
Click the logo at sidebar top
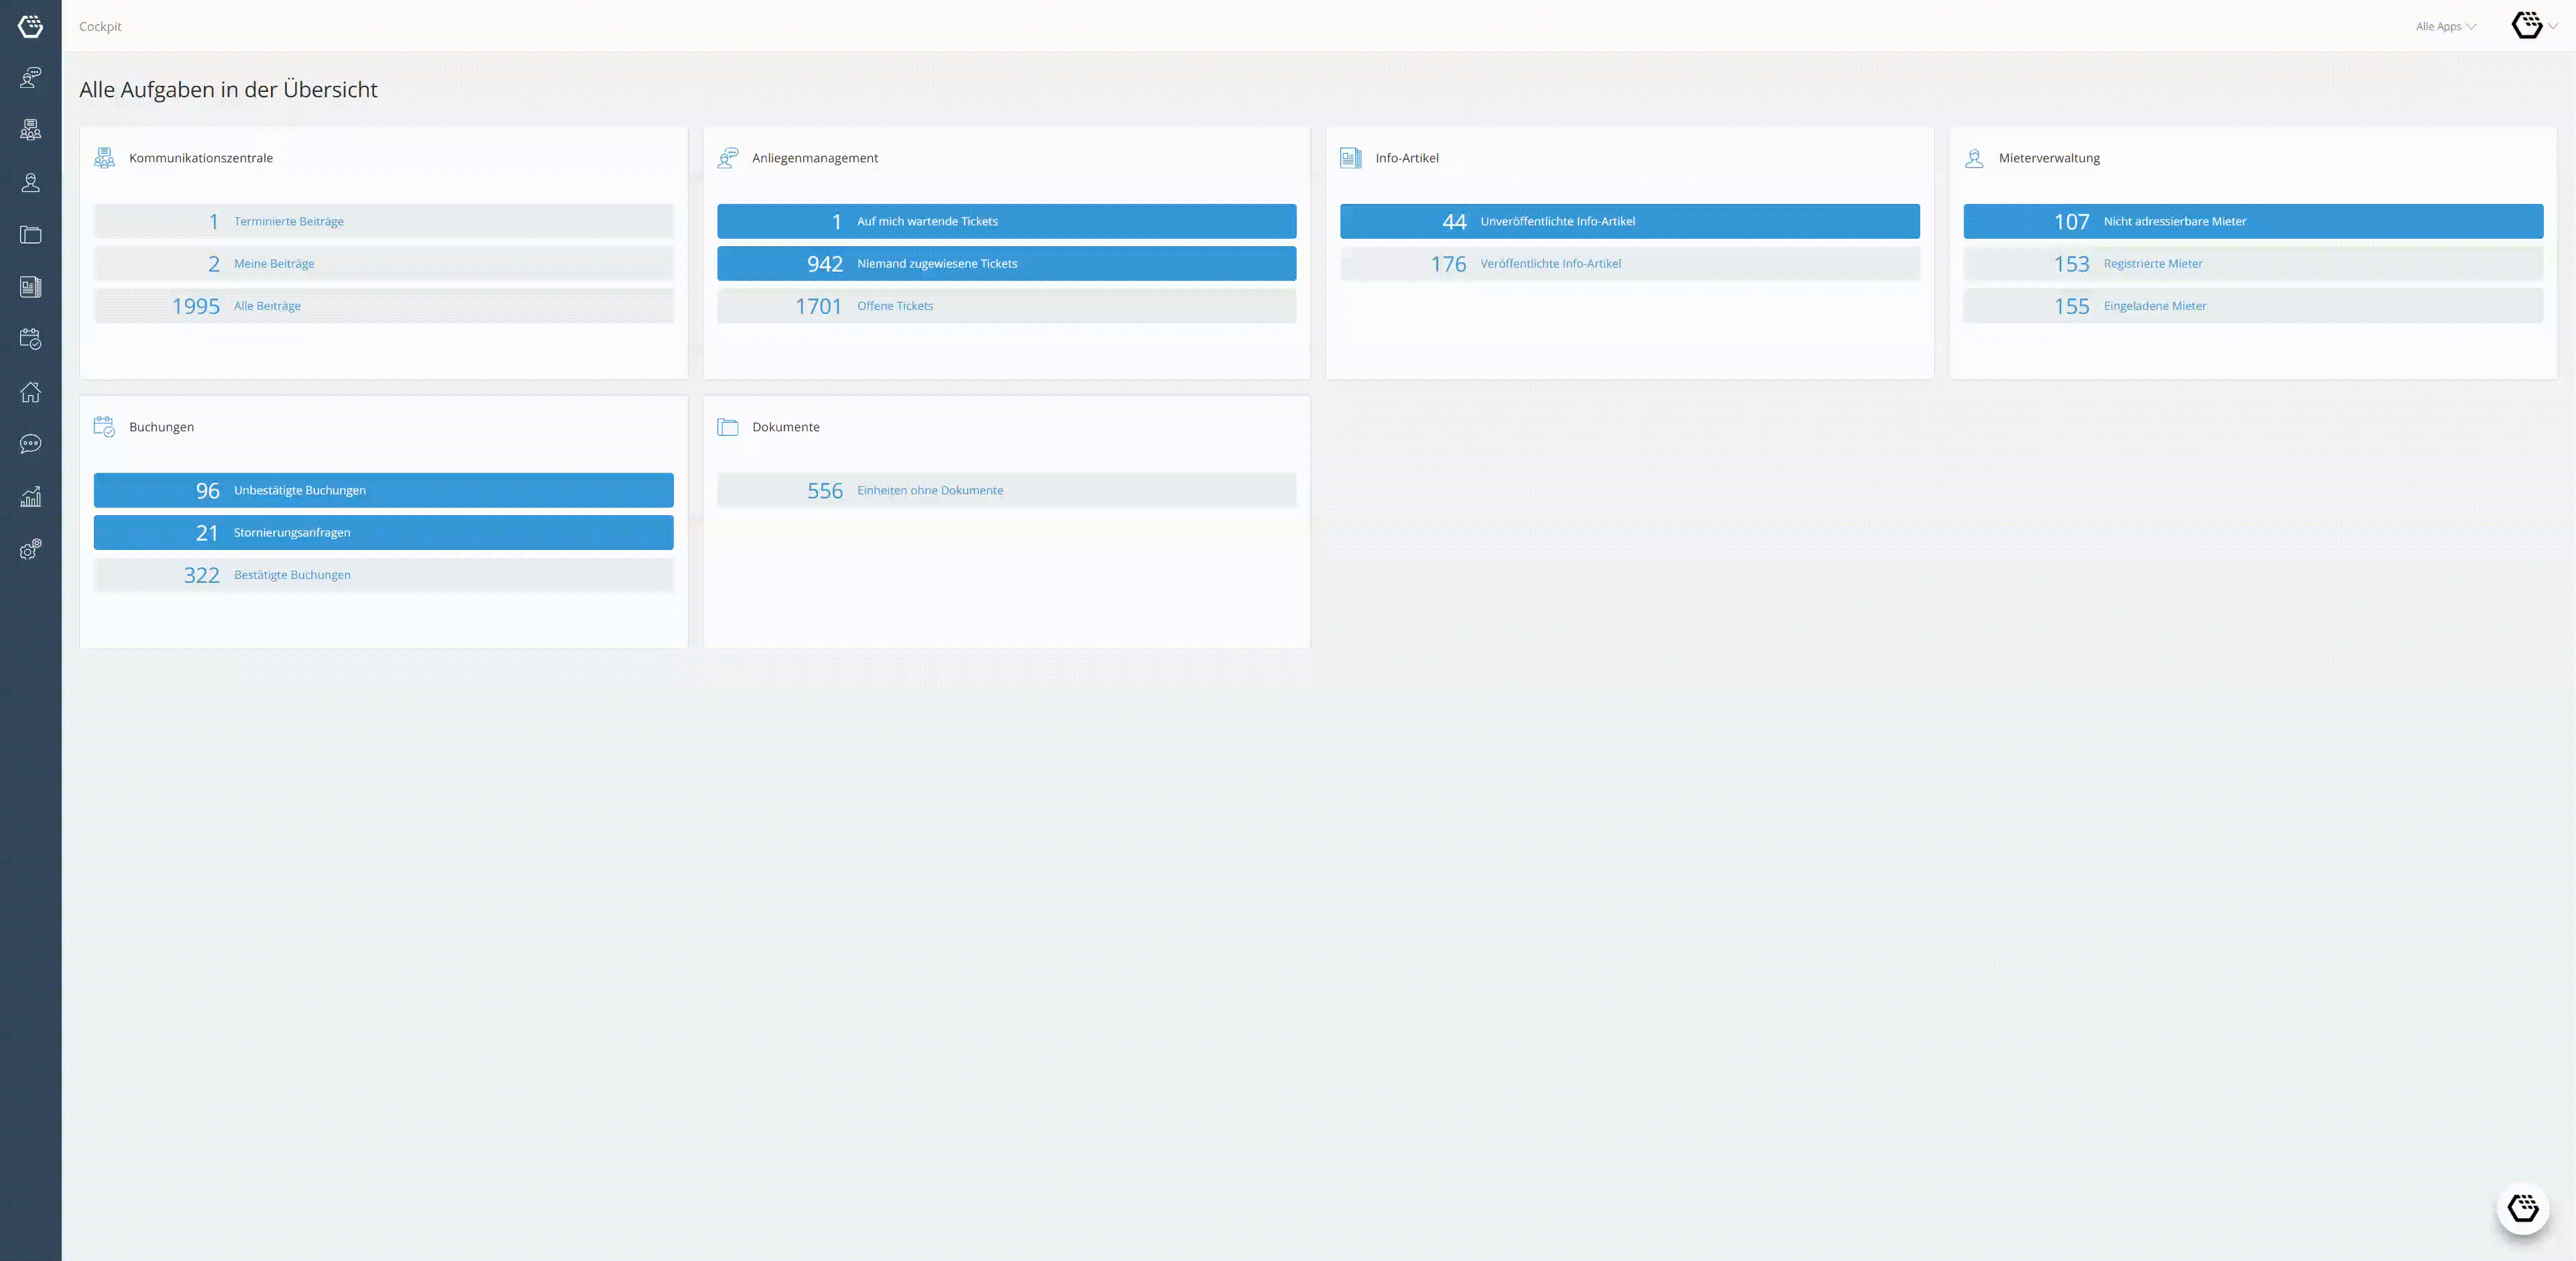coord(30,26)
